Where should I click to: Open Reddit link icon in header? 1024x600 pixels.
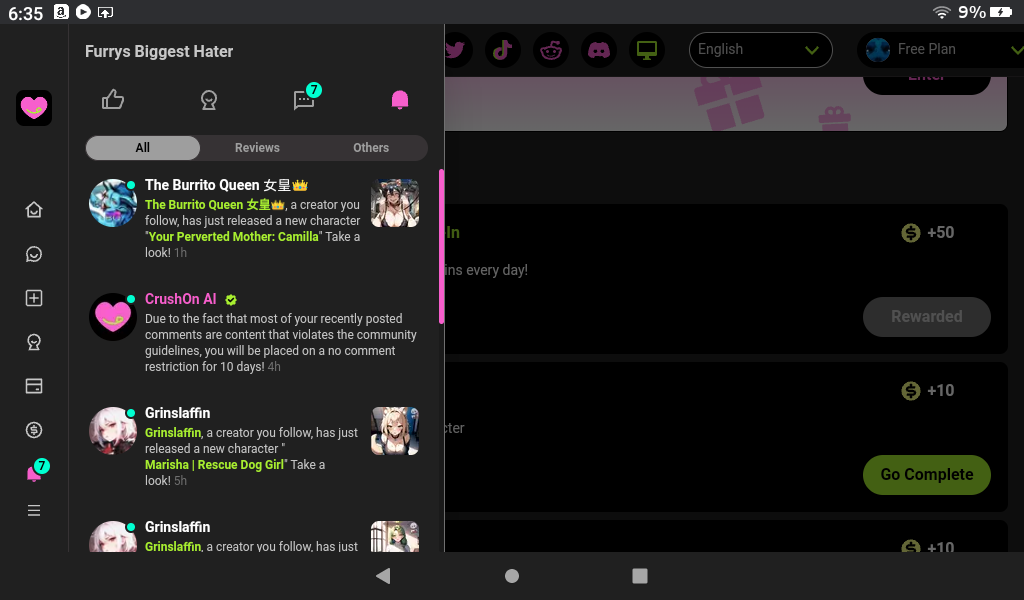pyautogui.click(x=551, y=50)
